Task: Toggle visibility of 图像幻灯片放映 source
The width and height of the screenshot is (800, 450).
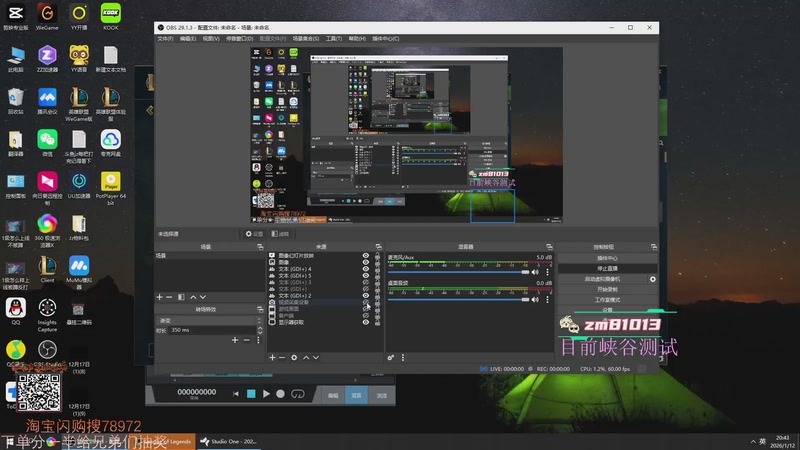Action: 366,256
